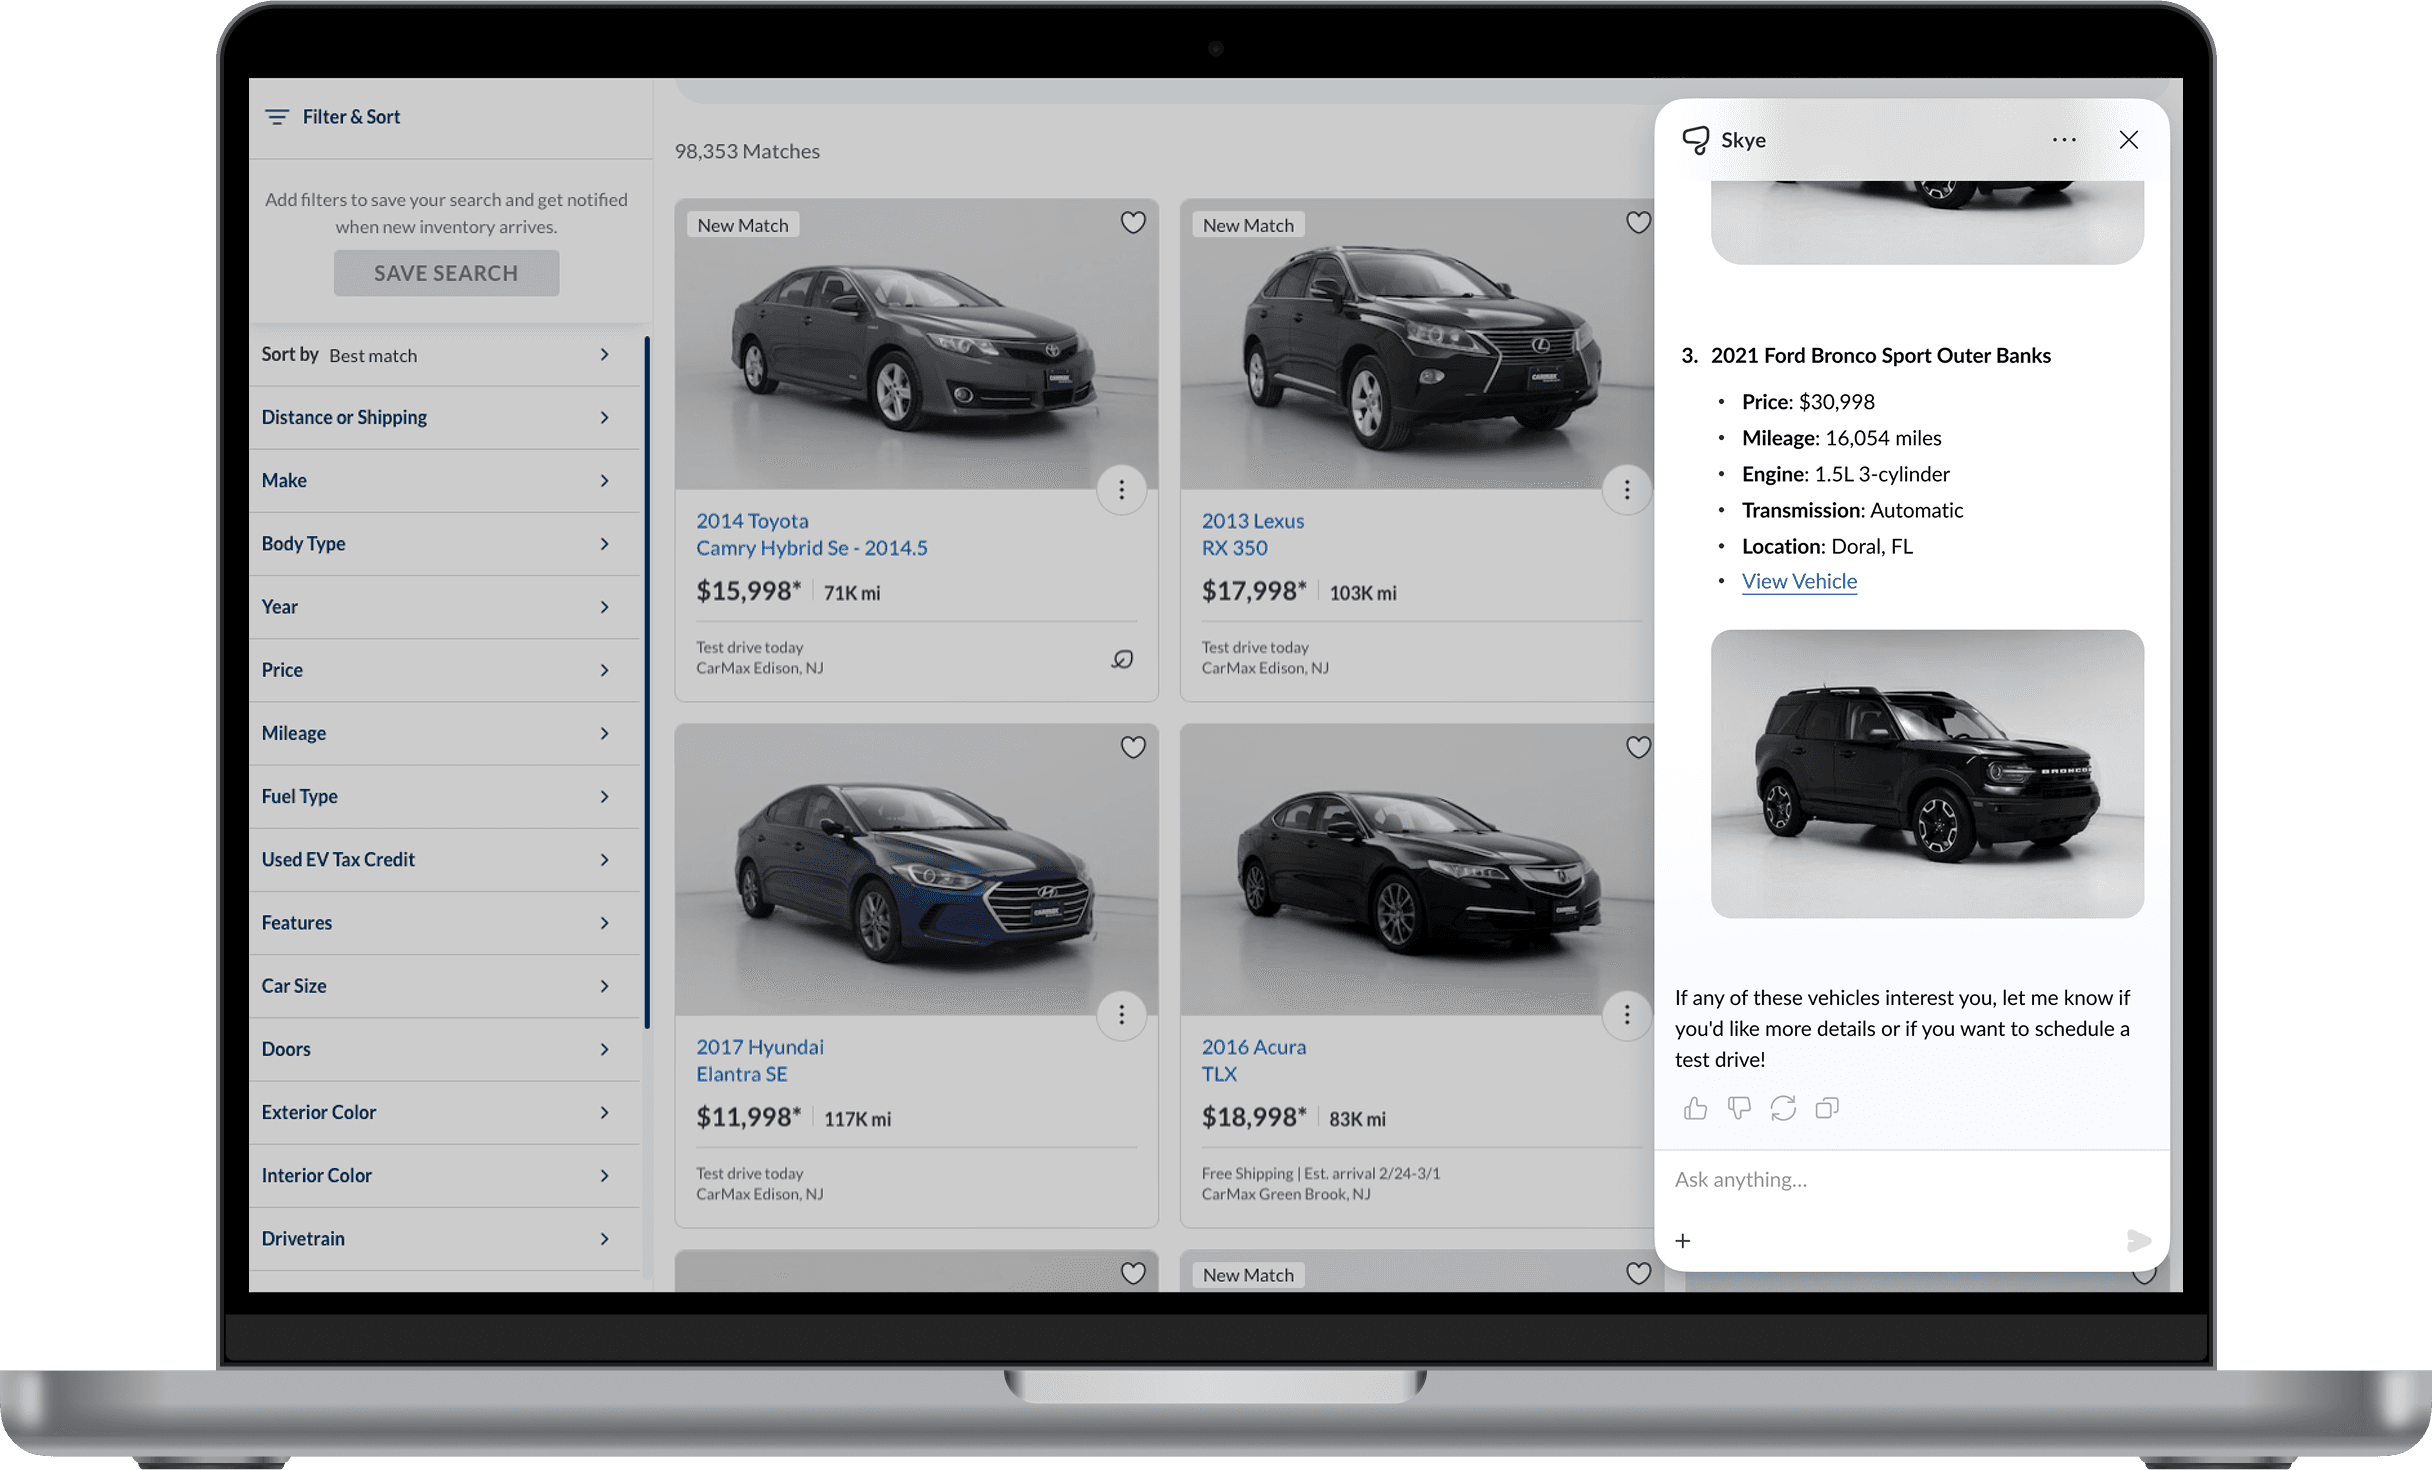Image resolution: width=2432 pixels, height=1470 pixels.
Task: Open 2017 Hyundai Elantra SE listing title
Action: click(x=760, y=1060)
